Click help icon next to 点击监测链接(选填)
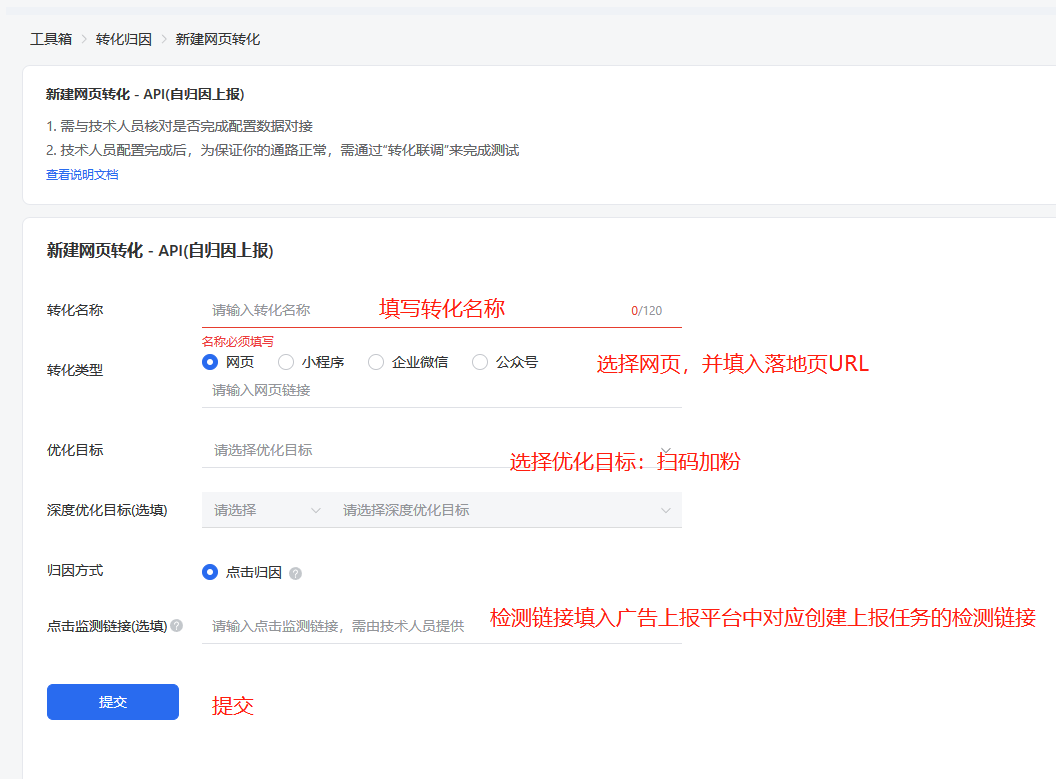The width and height of the screenshot is (1056, 779). coord(177,626)
